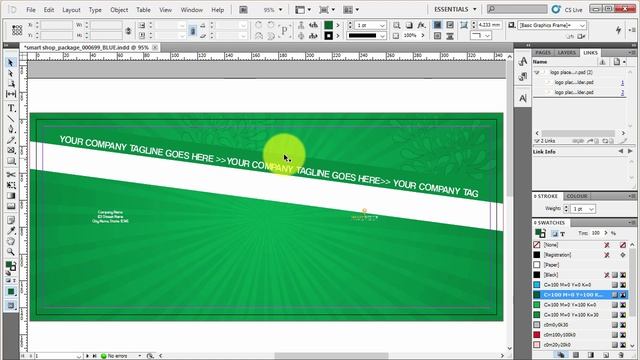640x360 pixels.
Task: Select the Gap tool
Action: pos(11,94)
